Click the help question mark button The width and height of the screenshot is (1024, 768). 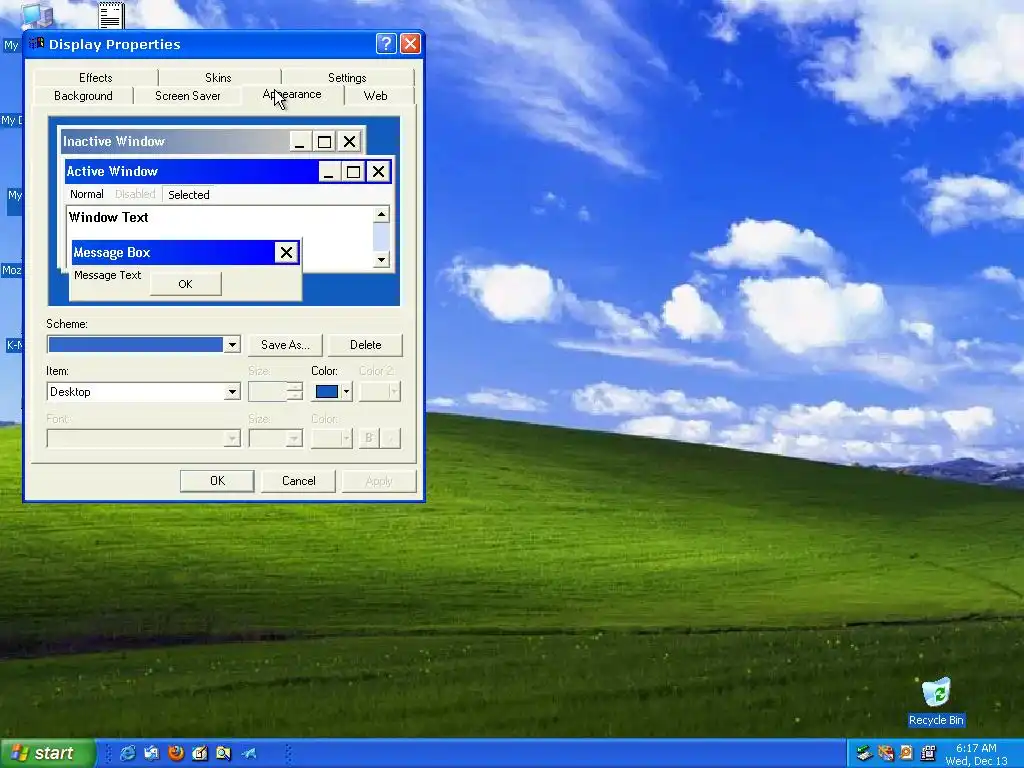click(x=386, y=44)
